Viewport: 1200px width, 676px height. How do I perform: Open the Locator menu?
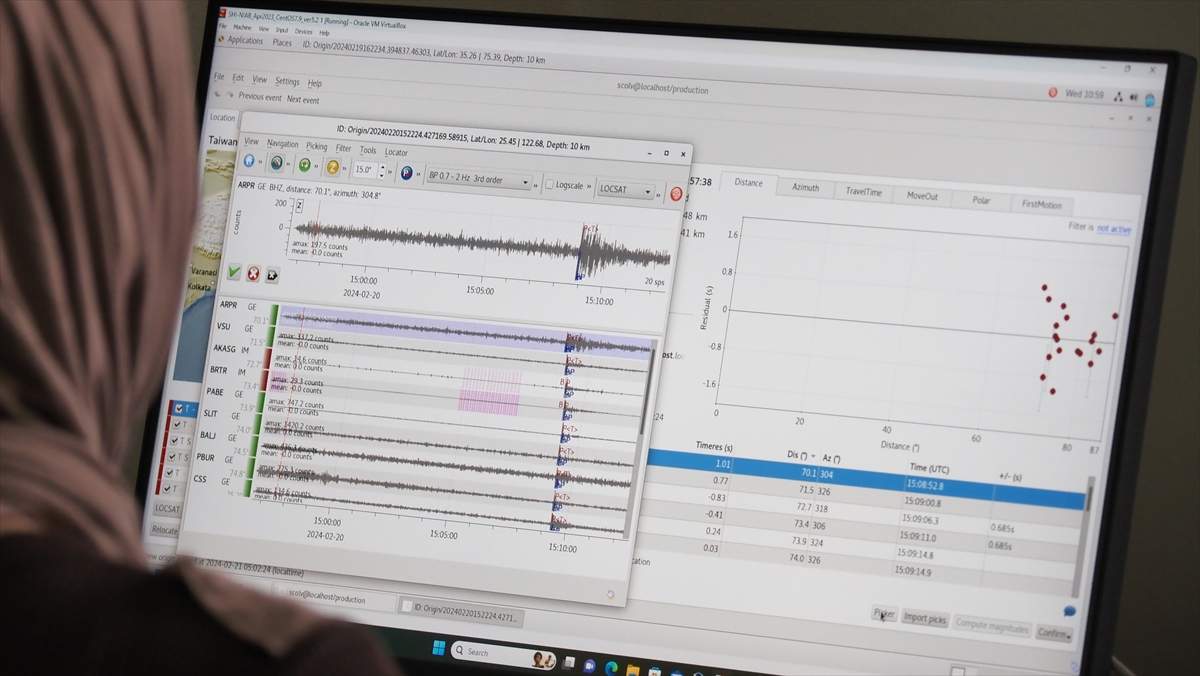pos(396,152)
